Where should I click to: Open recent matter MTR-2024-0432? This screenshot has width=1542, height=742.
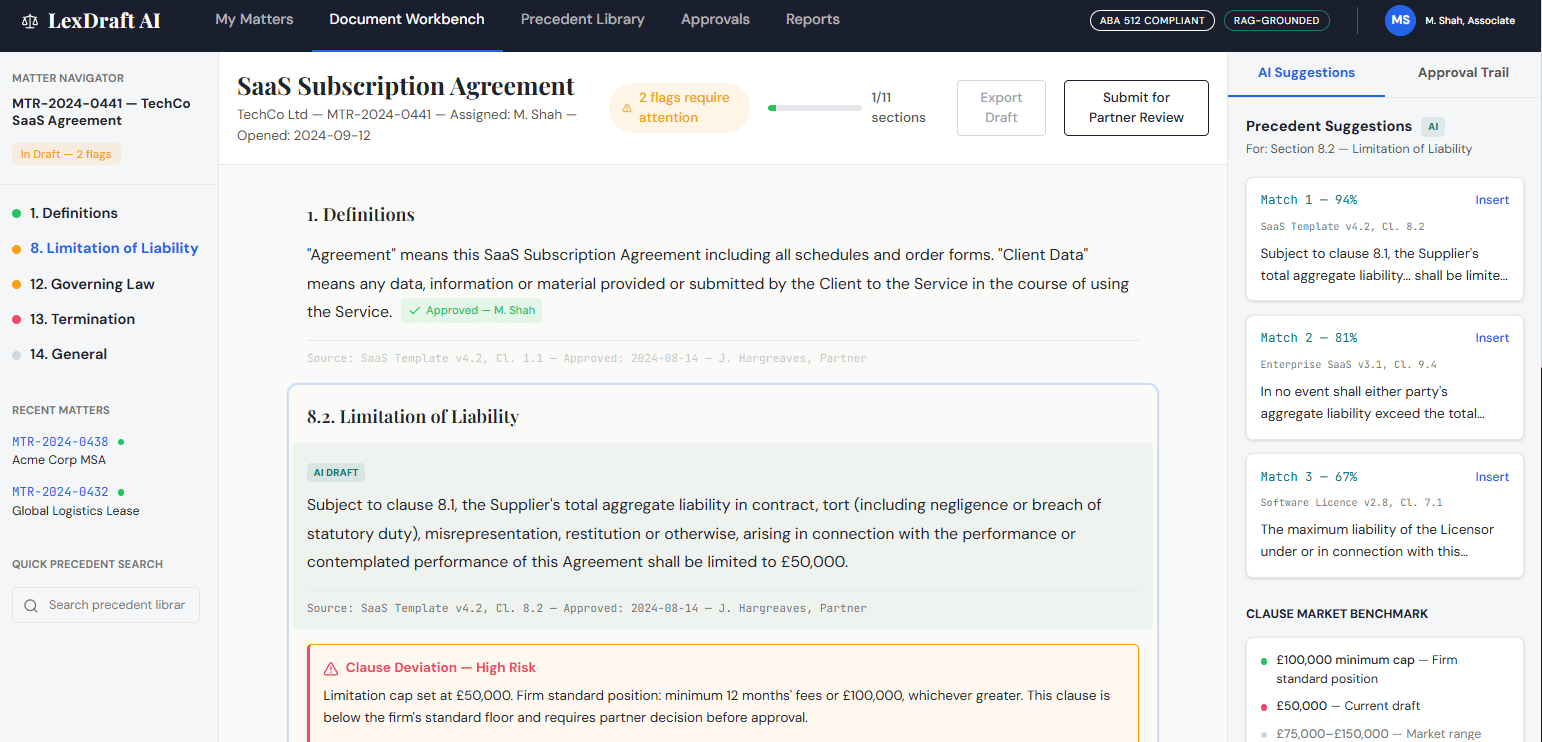(x=60, y=491)
